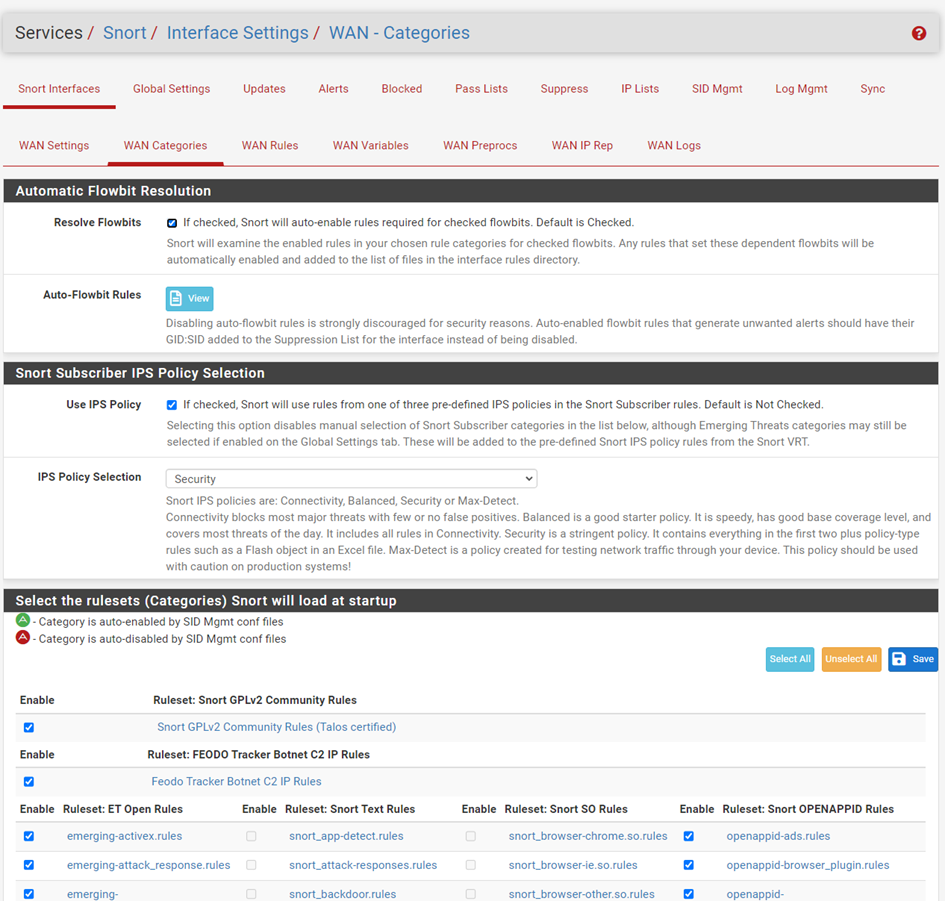Viewport: 945px width, 901px height.
Task: Open the snort_app-detect.rules link
Action: pos(346,836)
